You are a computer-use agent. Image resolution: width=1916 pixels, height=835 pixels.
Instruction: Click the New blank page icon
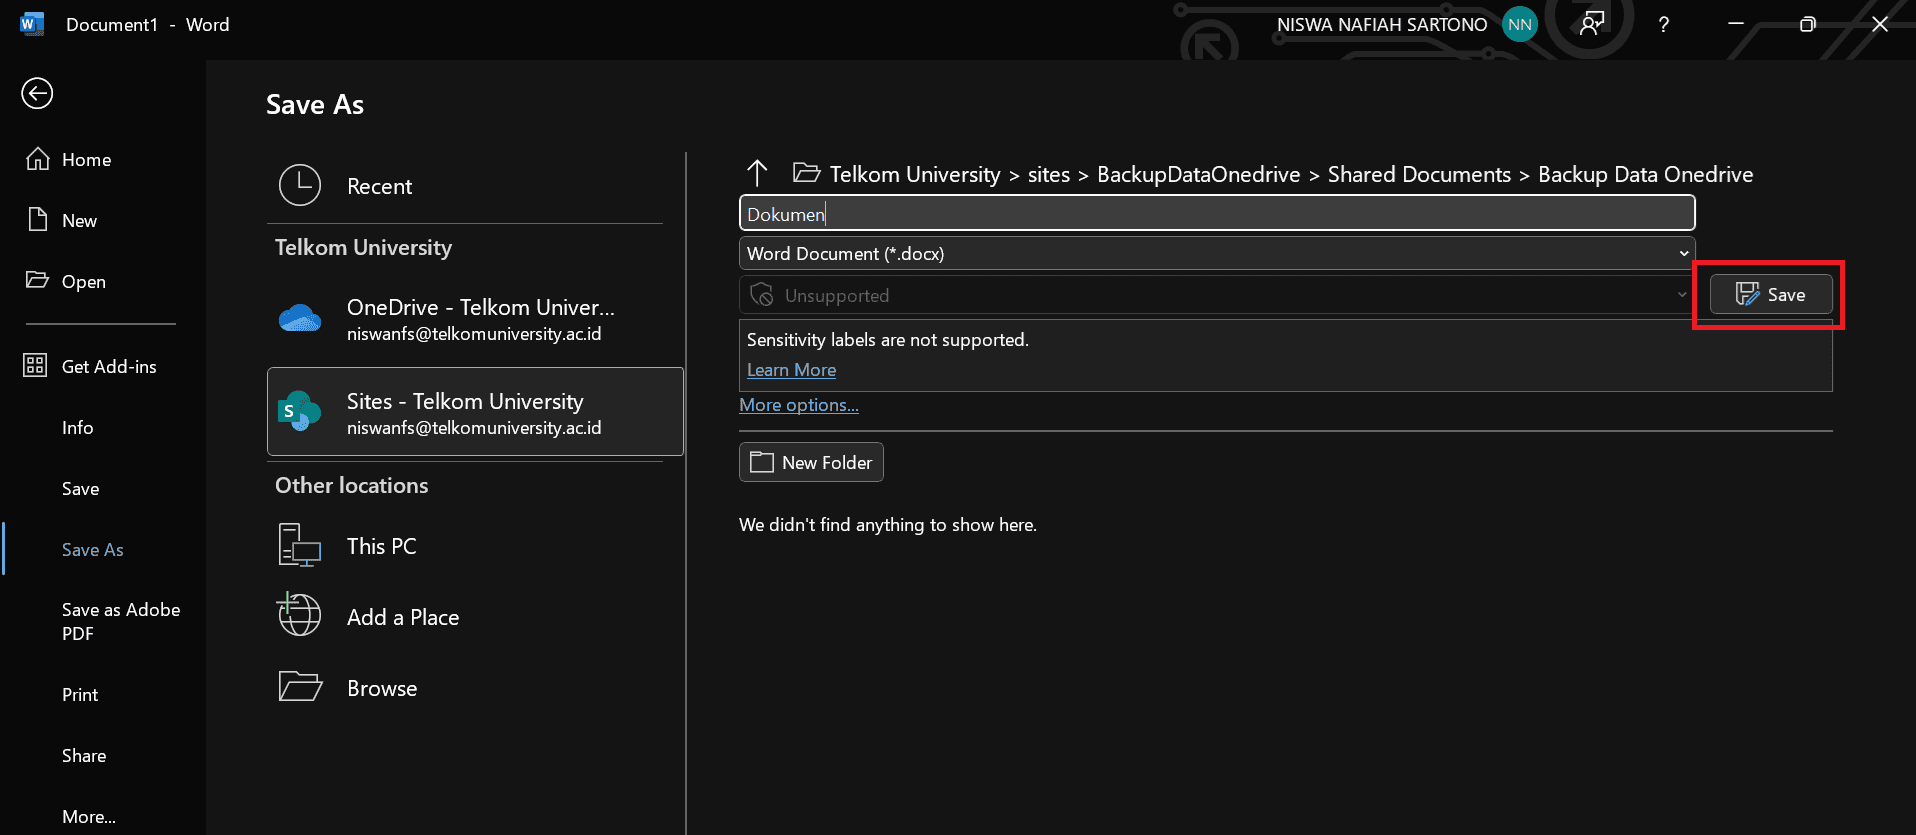[38, 219]
